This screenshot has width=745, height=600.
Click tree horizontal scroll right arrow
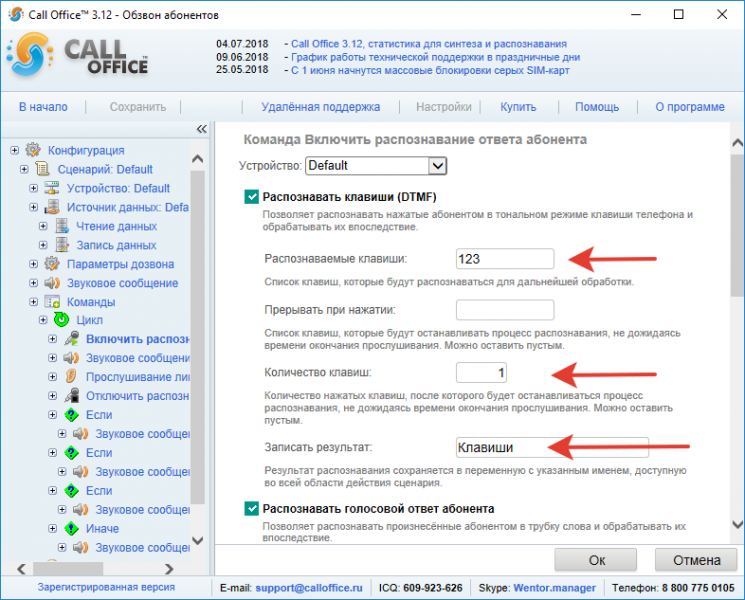click(x=169, y=569)
